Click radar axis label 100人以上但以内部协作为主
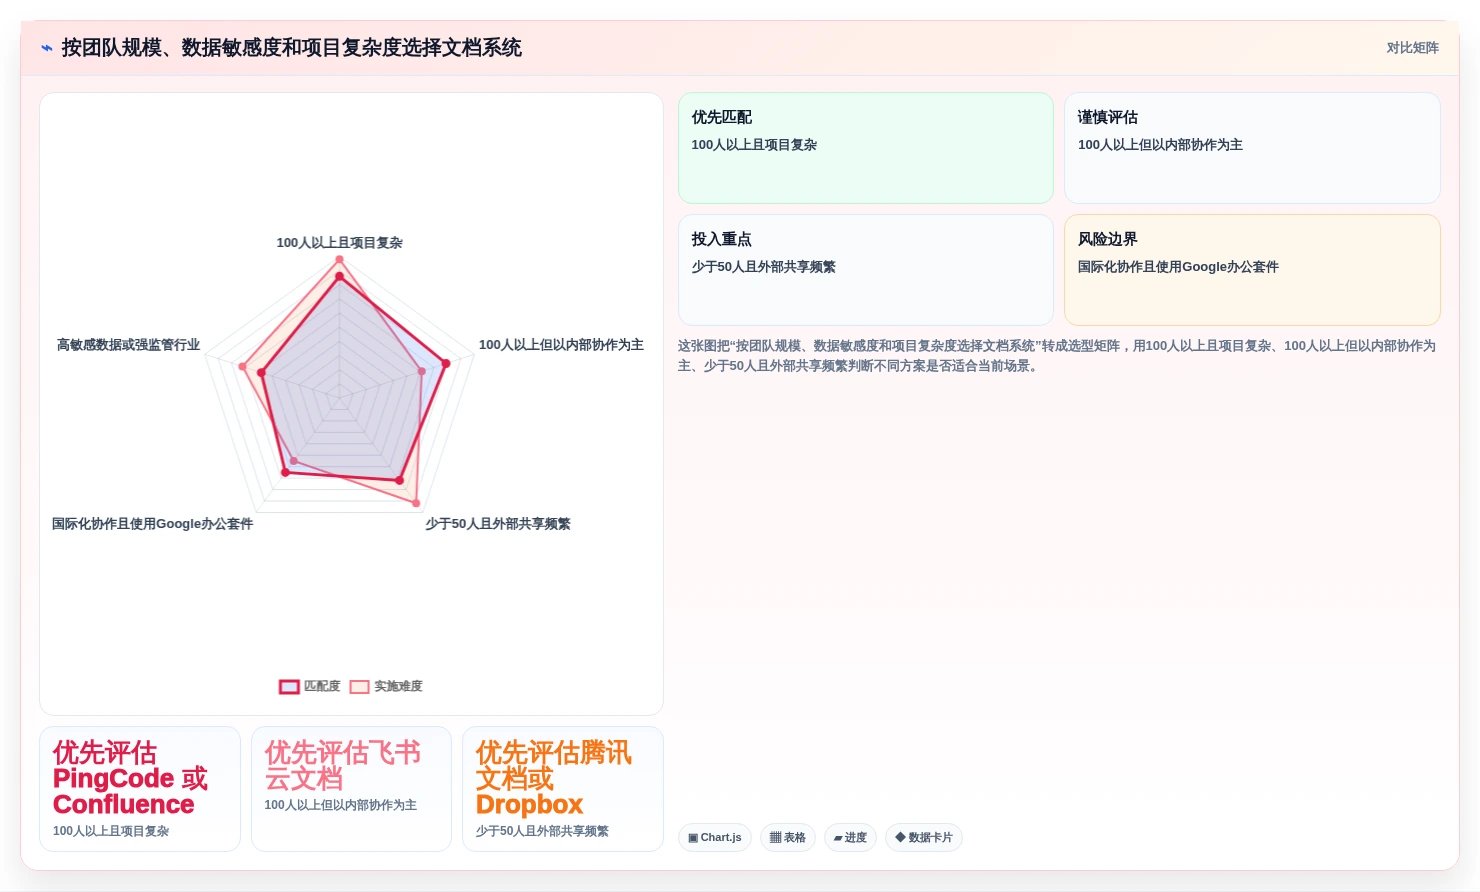This screenshot has height=892, width=1480. (561, 345)
